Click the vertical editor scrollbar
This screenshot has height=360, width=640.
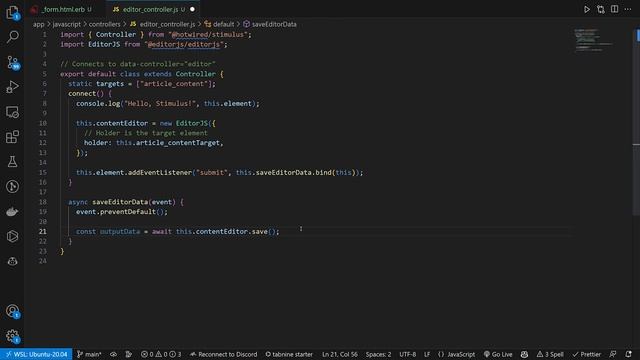coord(636,122)
